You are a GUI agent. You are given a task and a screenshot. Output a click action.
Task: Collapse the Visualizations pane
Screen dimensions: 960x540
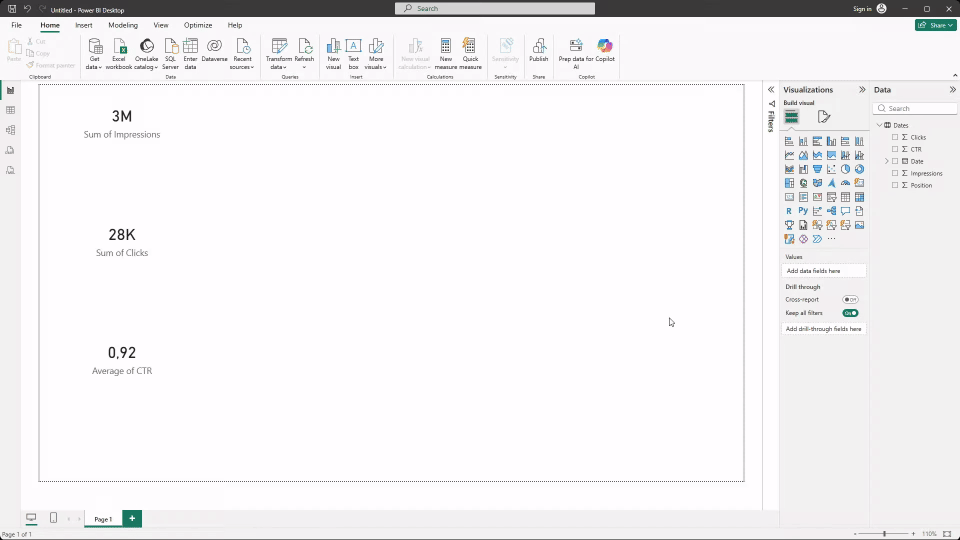coord(862,89)
